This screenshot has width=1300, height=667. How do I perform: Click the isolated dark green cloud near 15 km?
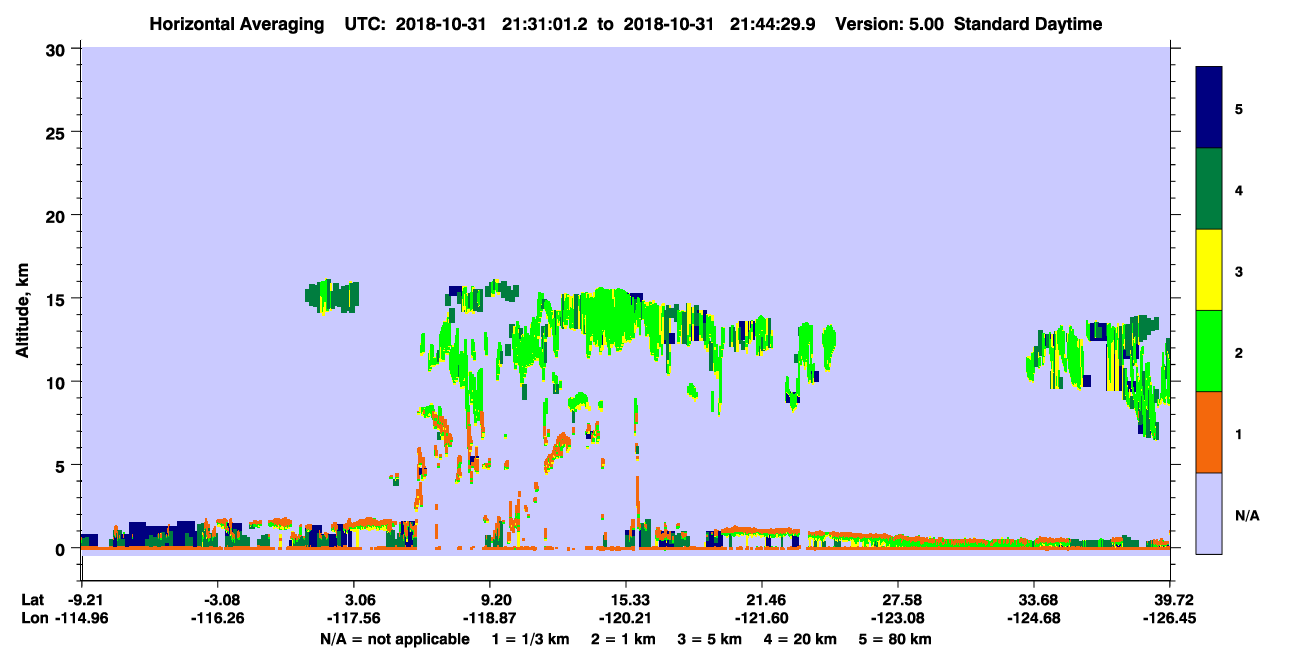click(x=332, y=296)
